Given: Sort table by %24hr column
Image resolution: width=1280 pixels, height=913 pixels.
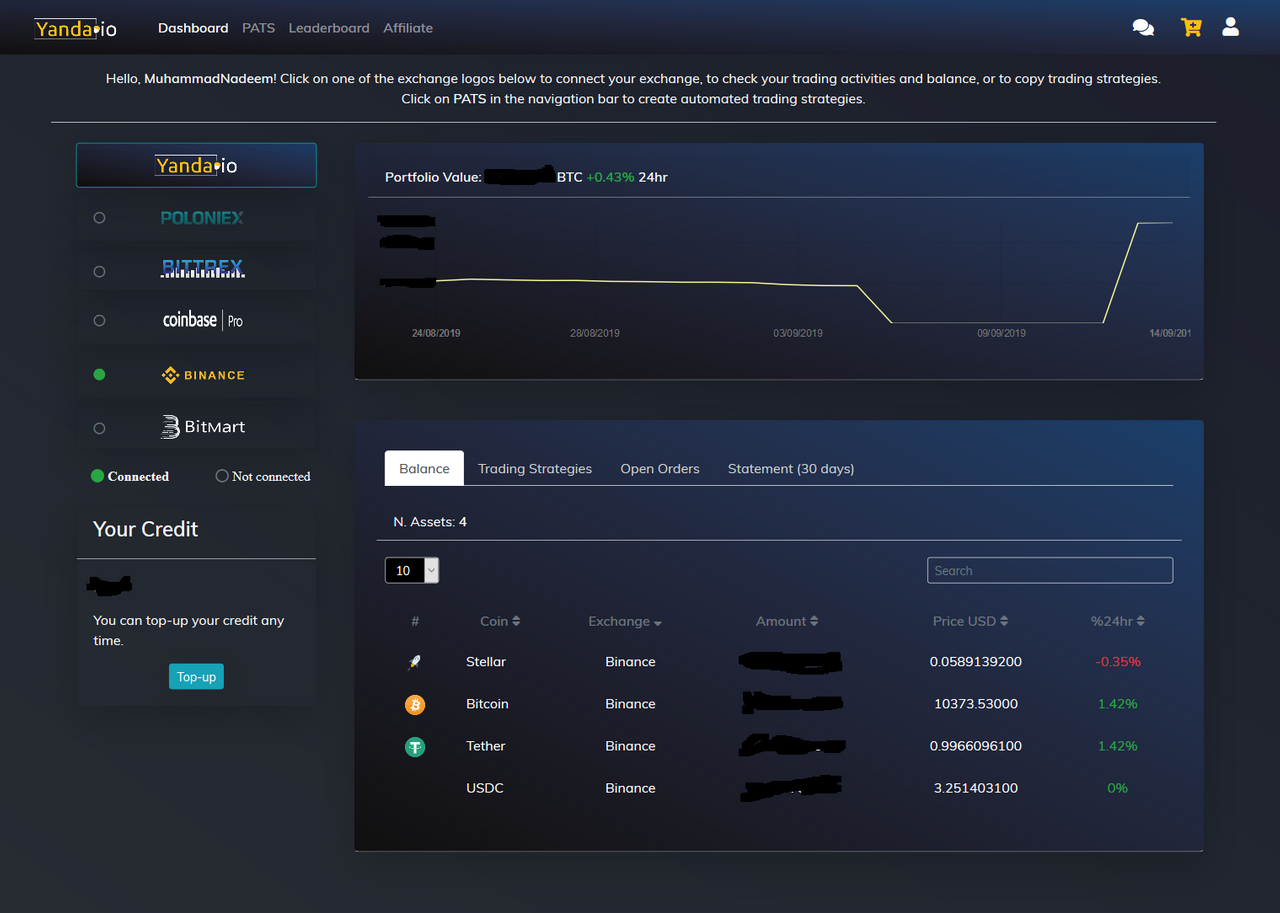Looking at the screenshot, I should point(1117,621).
